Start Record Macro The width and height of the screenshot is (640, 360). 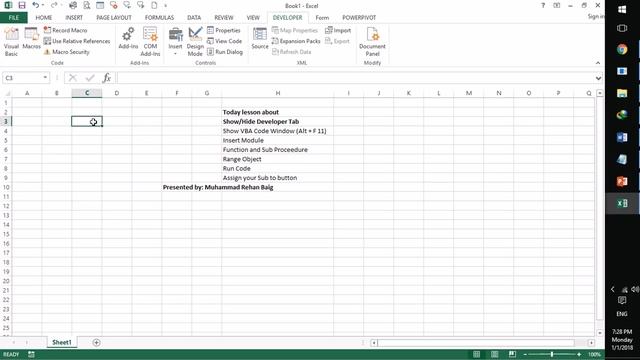coord(65,30)
